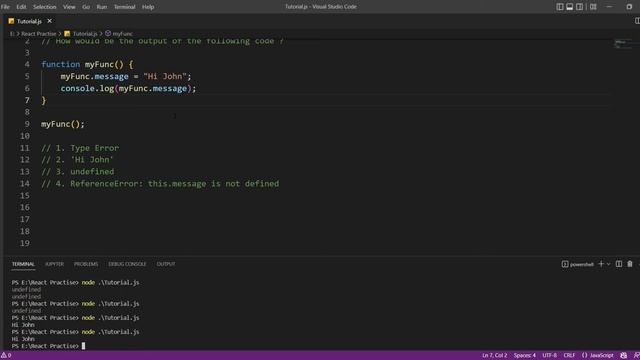Open the View menu

pyautogui.click(x=69, y=7)
